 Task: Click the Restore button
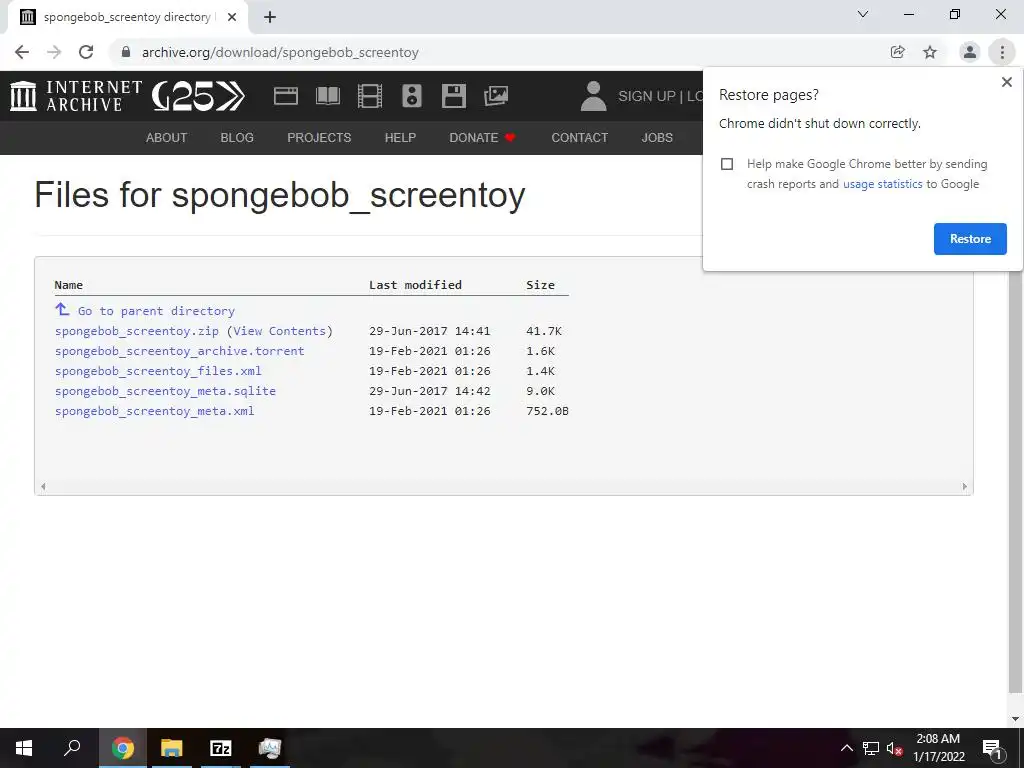[x=970, y=239]
